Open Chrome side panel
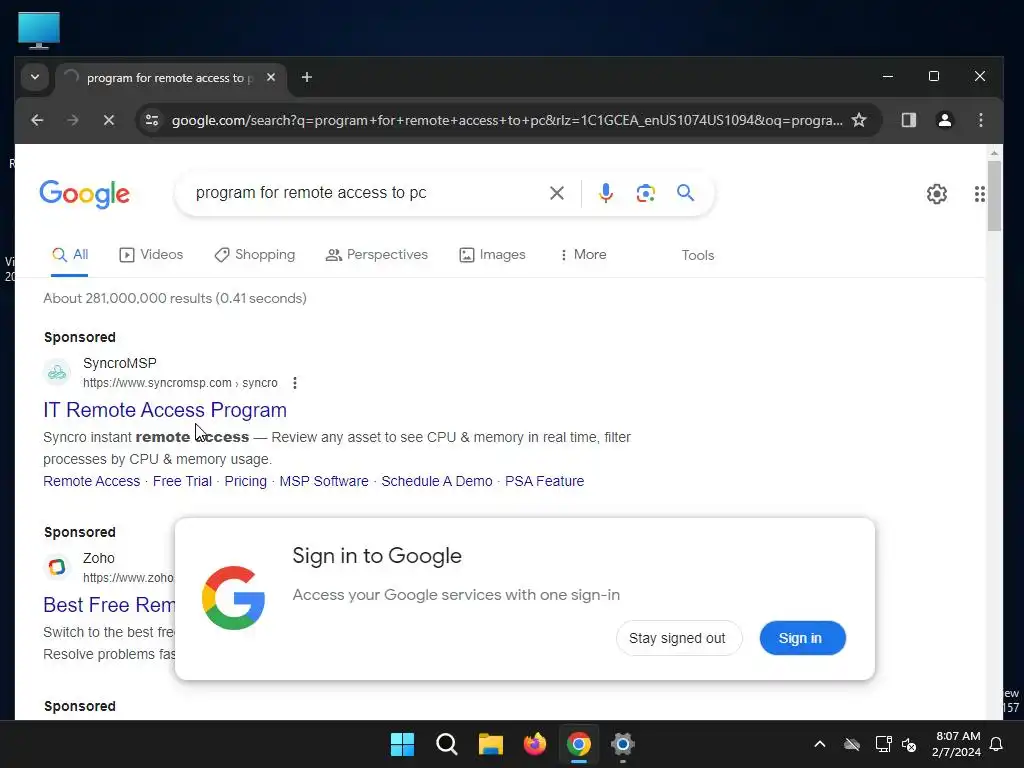 (908, 120)
